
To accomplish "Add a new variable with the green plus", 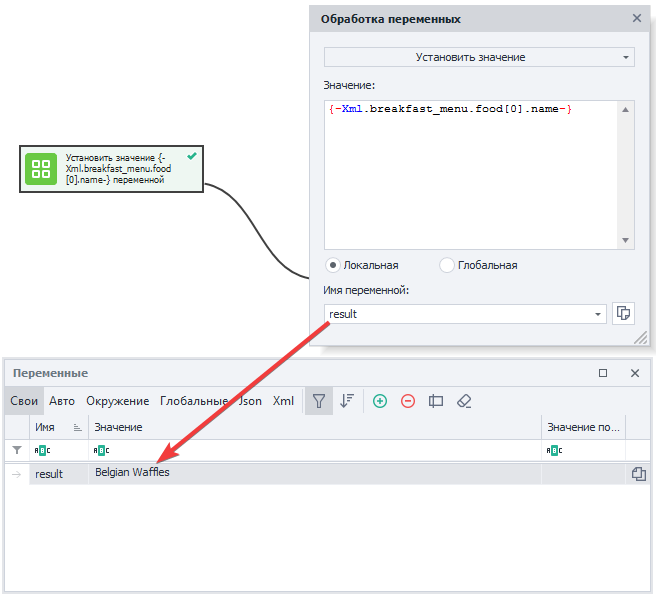I will click(x=380, y=401).
